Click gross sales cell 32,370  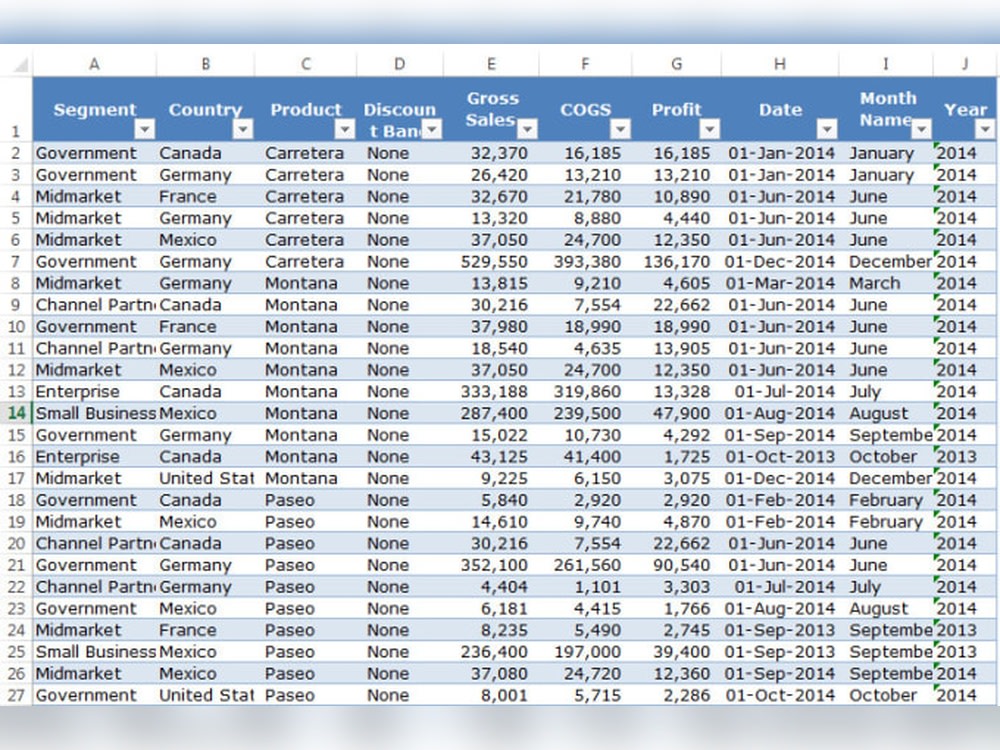(491, 153)
